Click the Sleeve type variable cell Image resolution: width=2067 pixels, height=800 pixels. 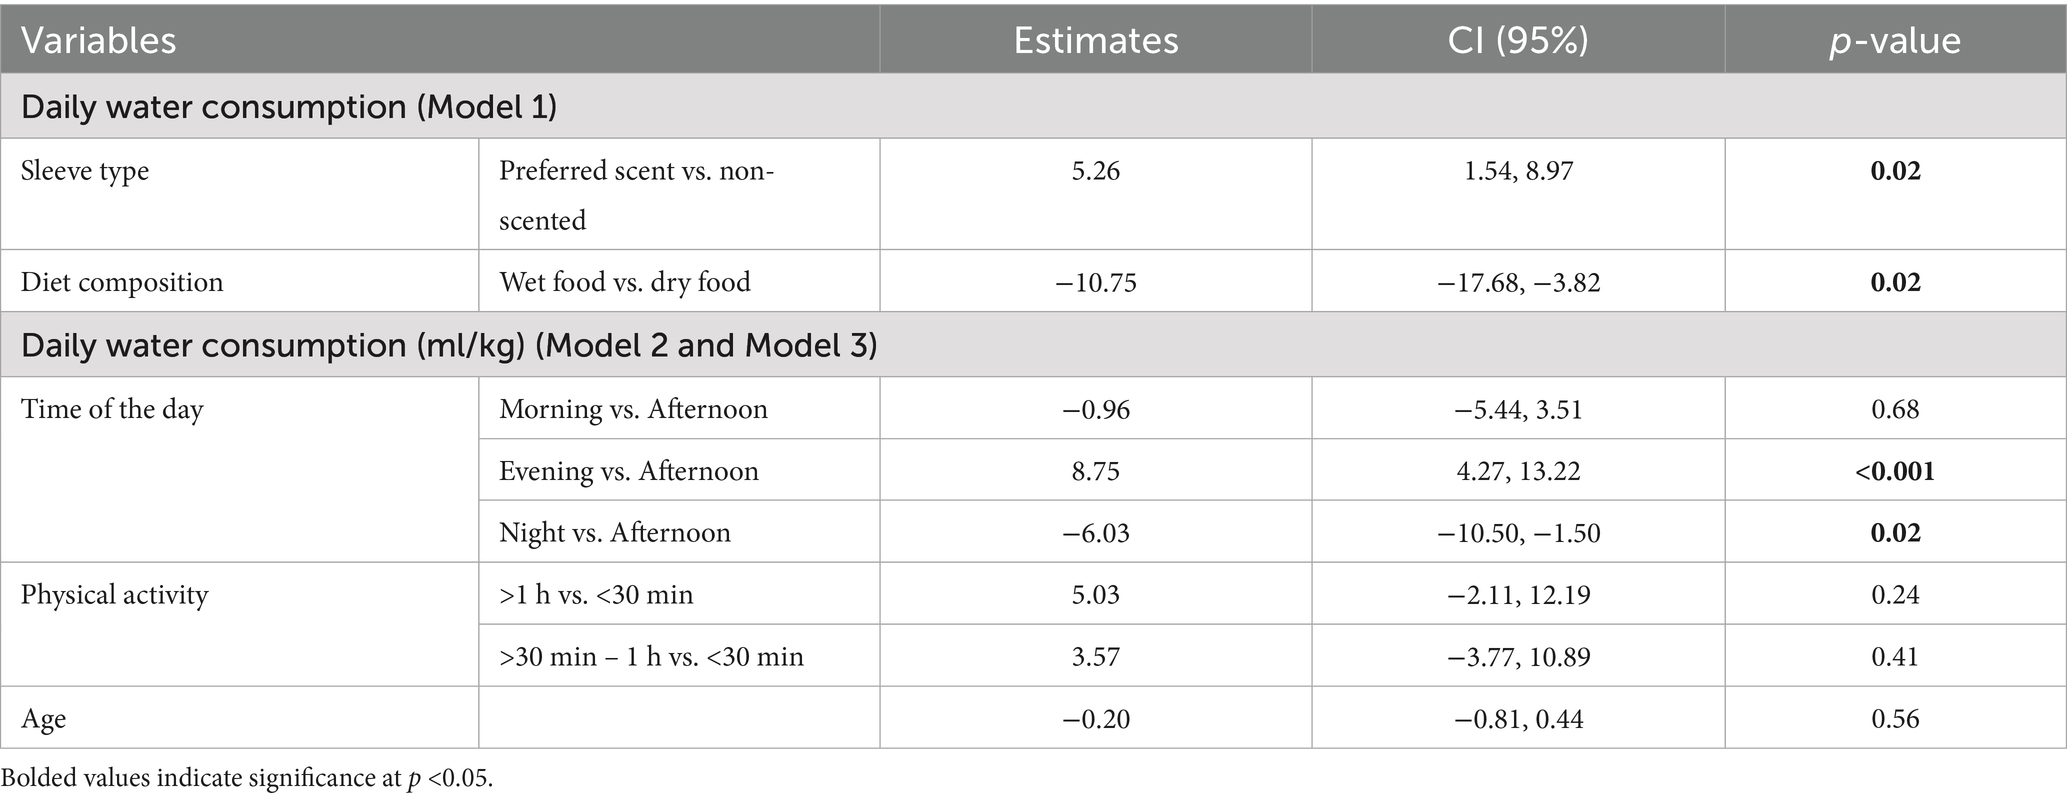pyautogui.click(x=85, y=171)
